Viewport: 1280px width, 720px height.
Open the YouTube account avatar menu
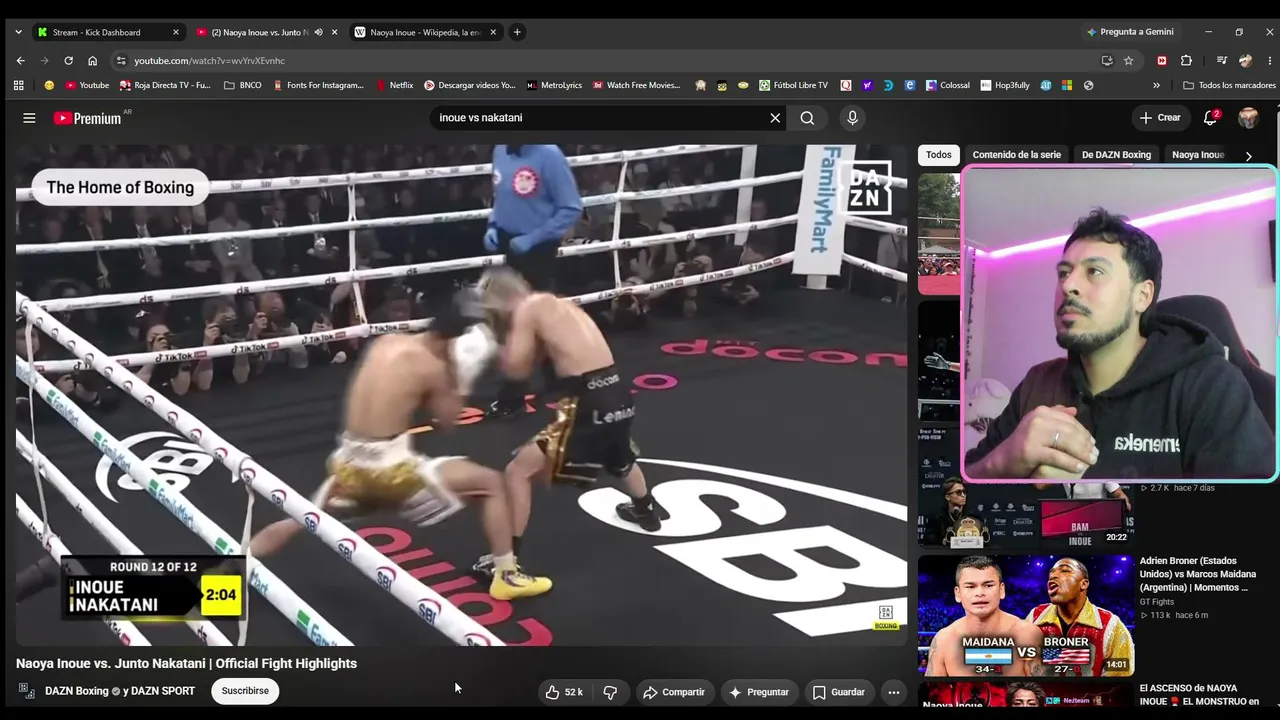pos(1248,118)
